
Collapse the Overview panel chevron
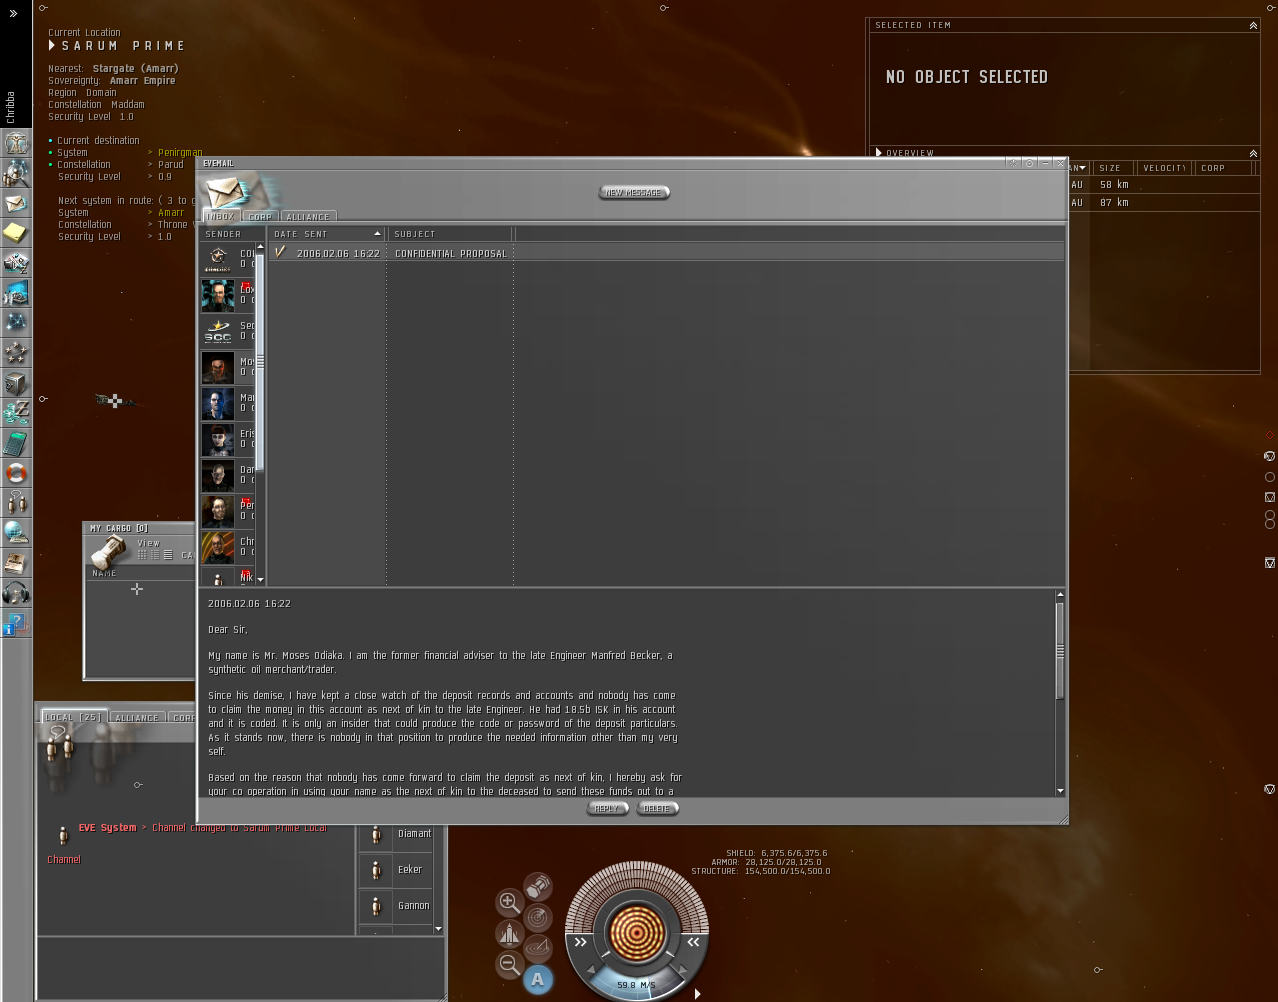pos(1253,153)
